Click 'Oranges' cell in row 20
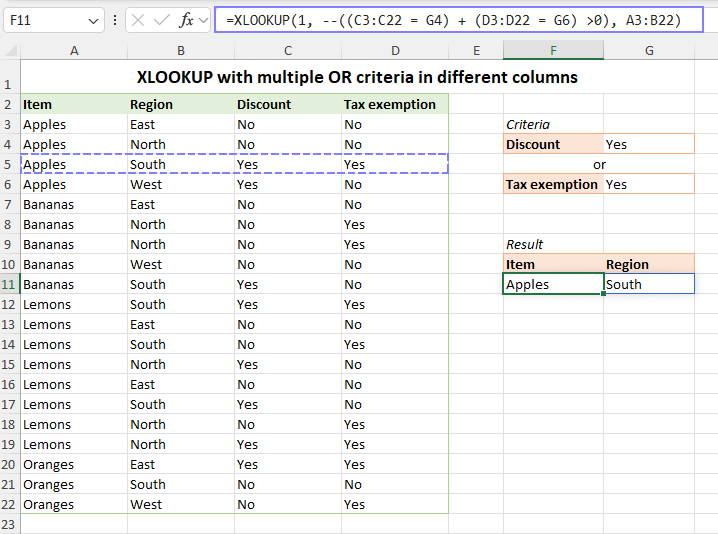This screenshot has width=718, height=534. click(74, 464)
